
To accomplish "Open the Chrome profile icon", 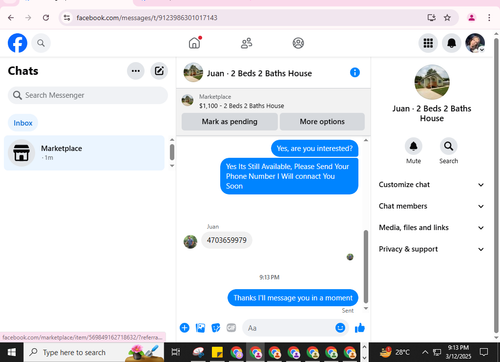I will coord(471,18).
